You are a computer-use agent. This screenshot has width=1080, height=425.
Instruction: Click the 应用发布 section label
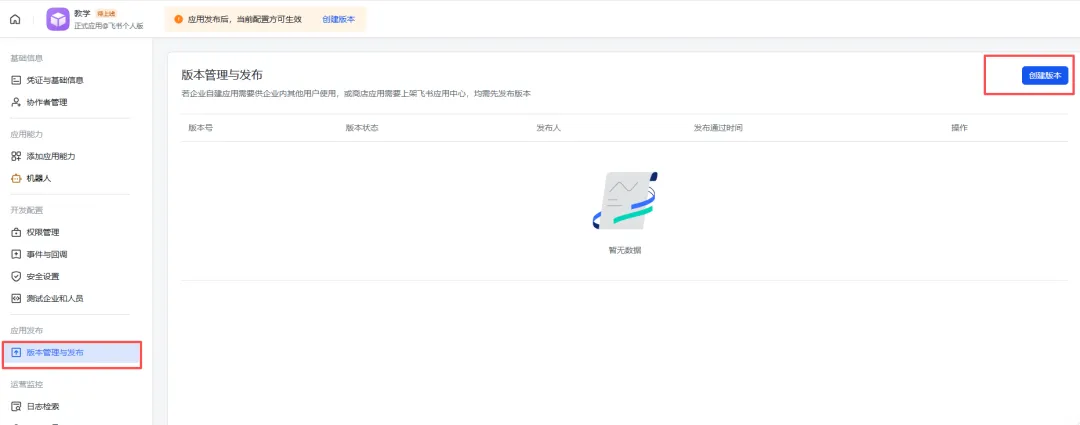[x=27, y=331]
